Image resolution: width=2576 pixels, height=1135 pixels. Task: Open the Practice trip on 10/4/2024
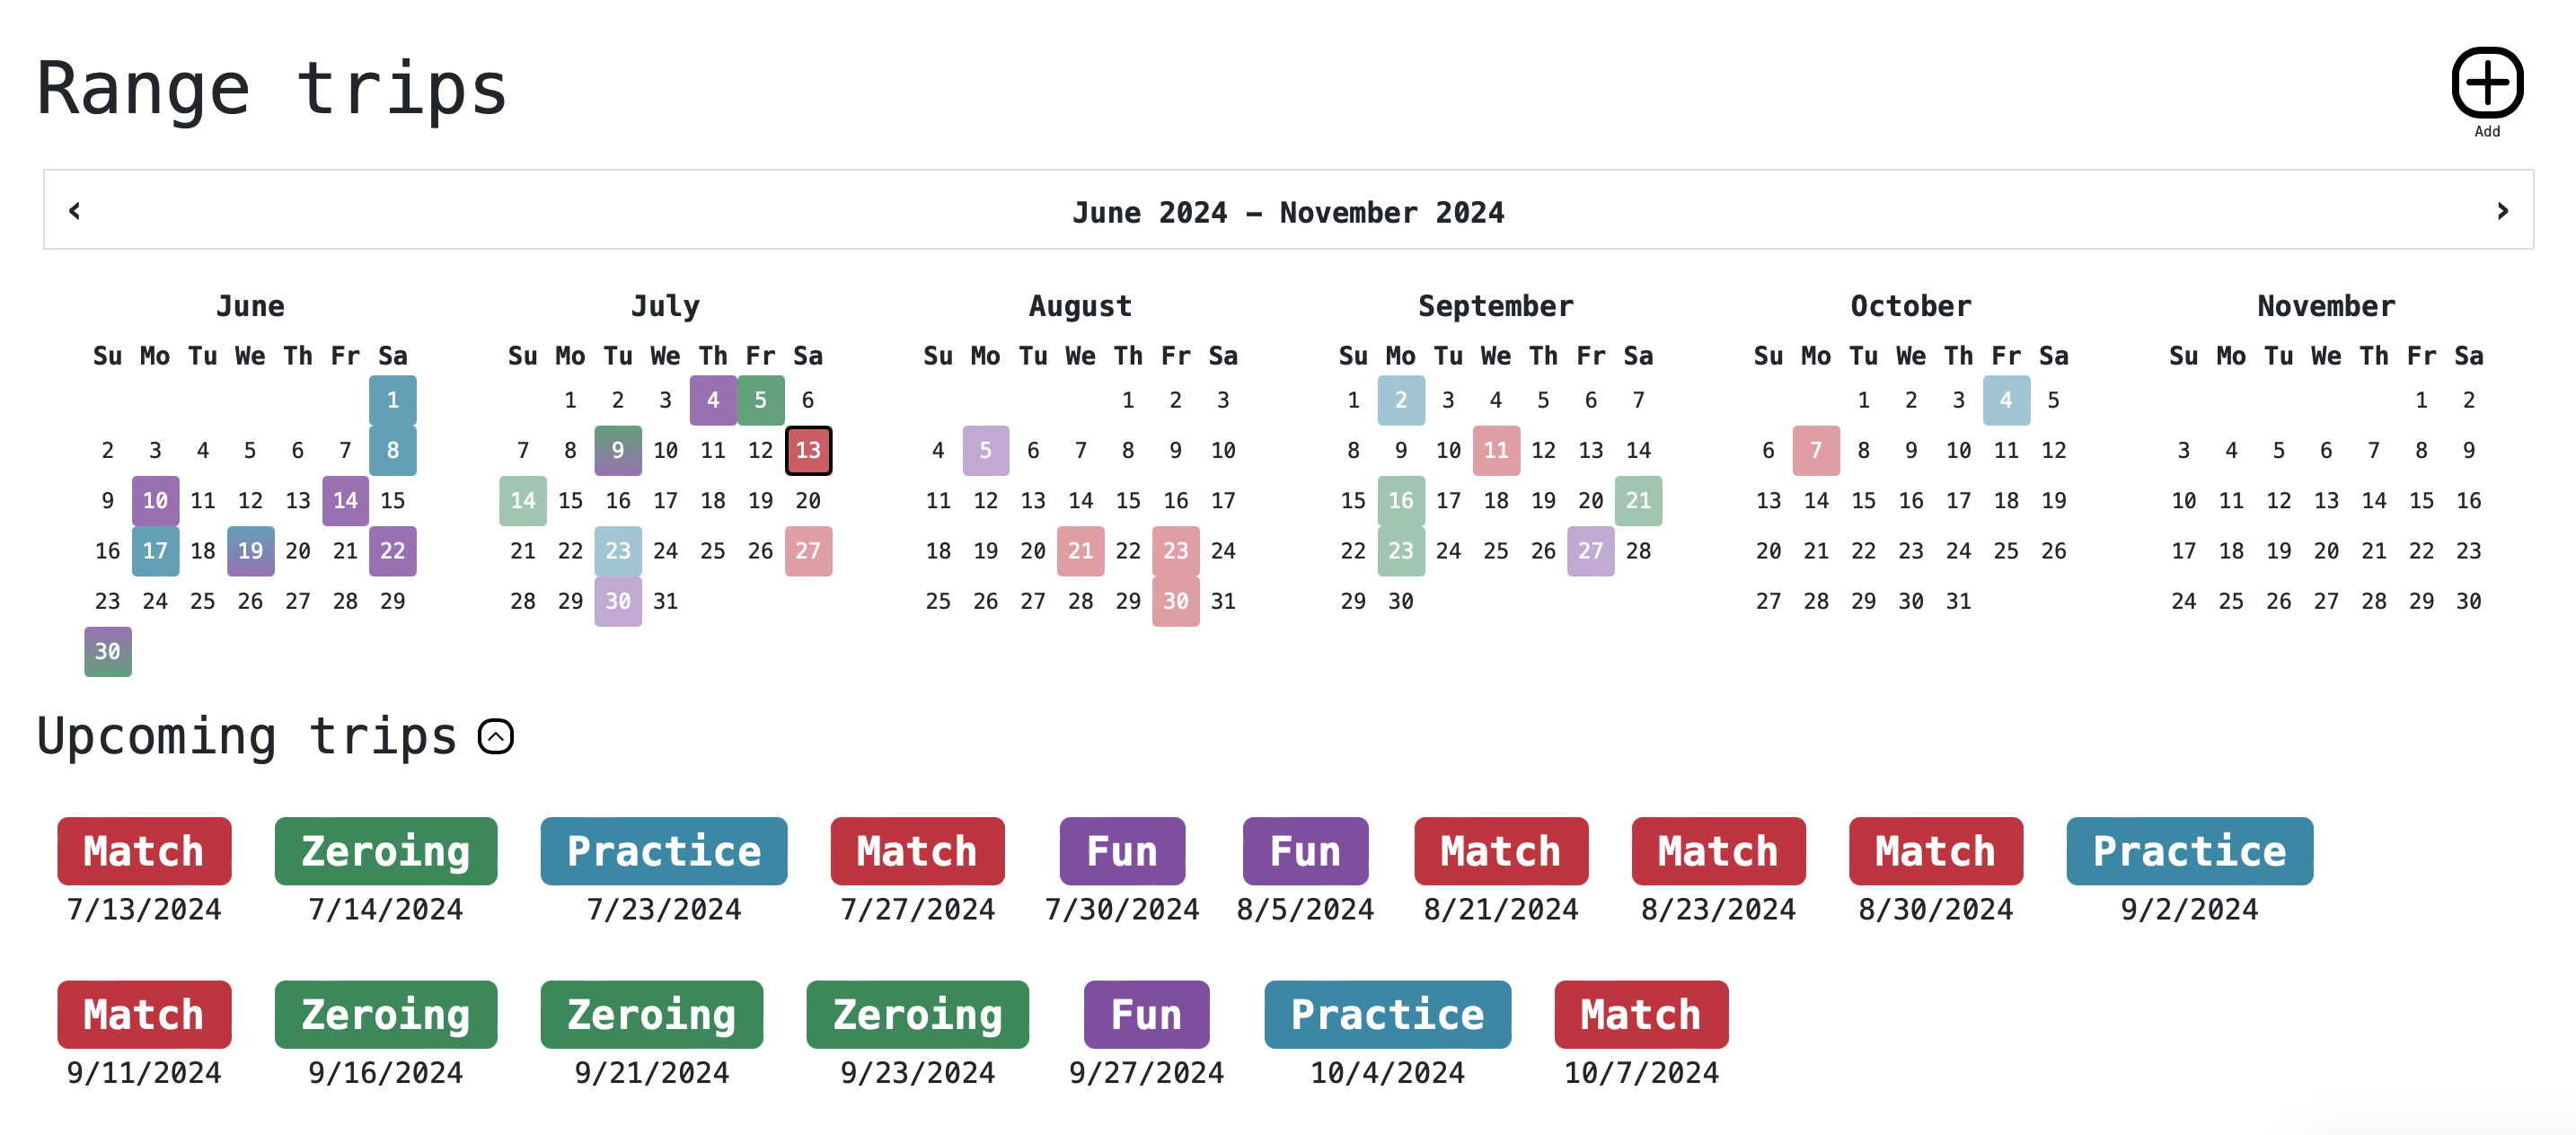tap(1387, 1014)
